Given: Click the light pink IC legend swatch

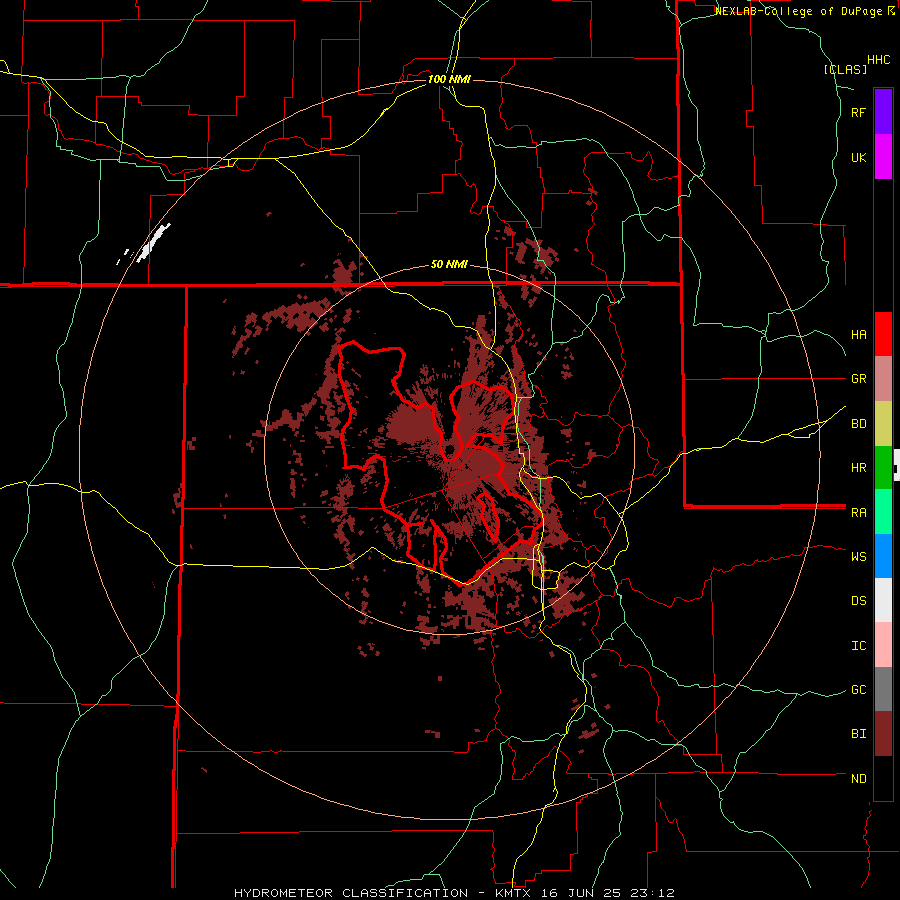Looking at the screenshot, I should pos(883,645).
